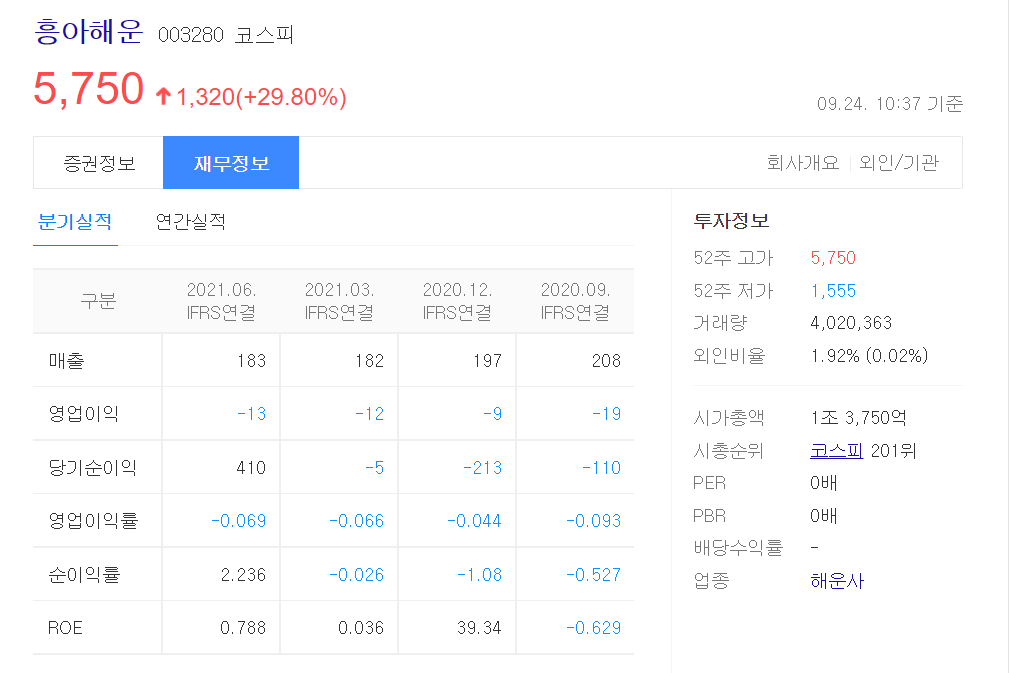1010x673 pixels.
Task: Click the 영업이익 value -12
Action: point(369,413)
